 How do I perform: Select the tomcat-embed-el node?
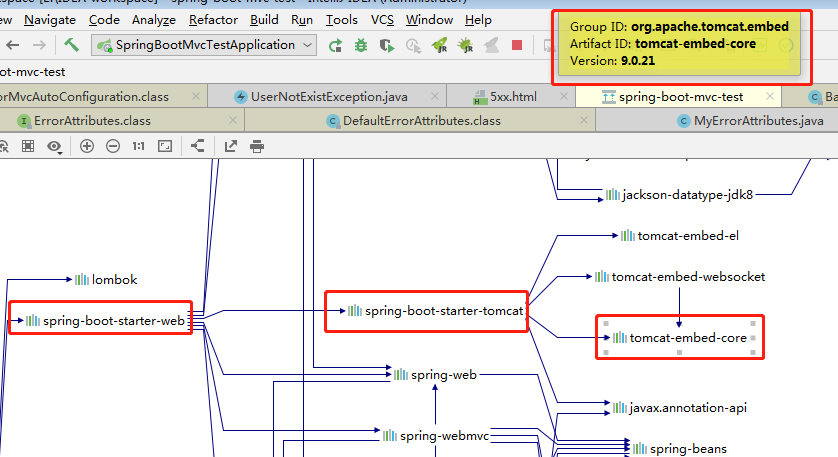tap(680, 236)
